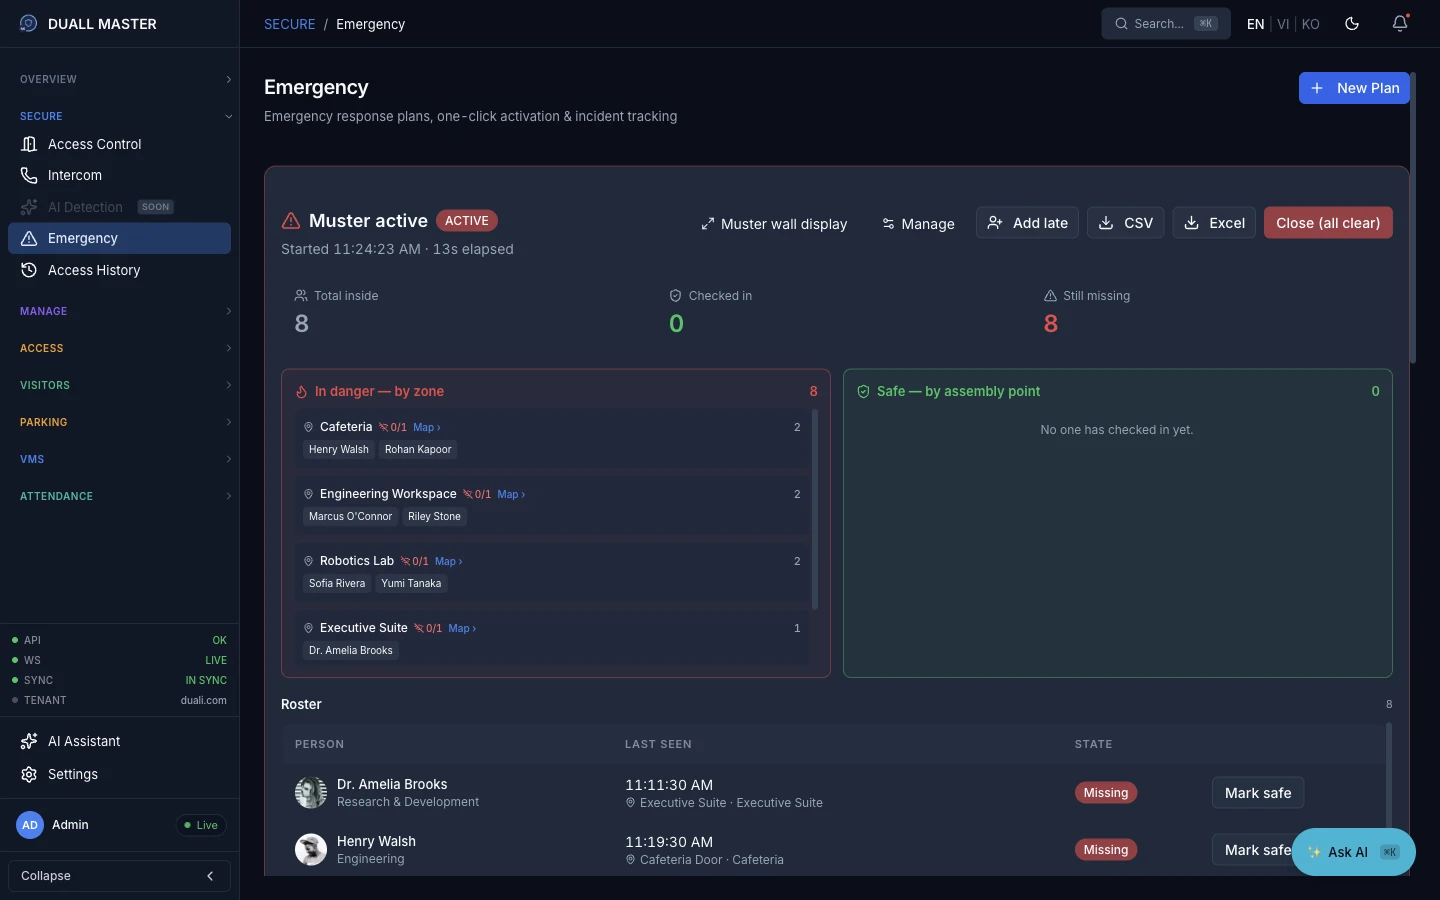Click the In danger zone list scrollbar

point(815,509)
